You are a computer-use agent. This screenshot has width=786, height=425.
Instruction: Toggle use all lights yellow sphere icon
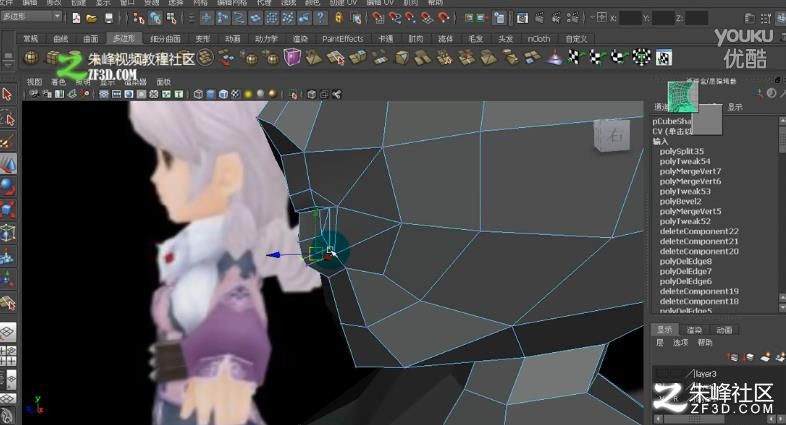pos(248,94)
